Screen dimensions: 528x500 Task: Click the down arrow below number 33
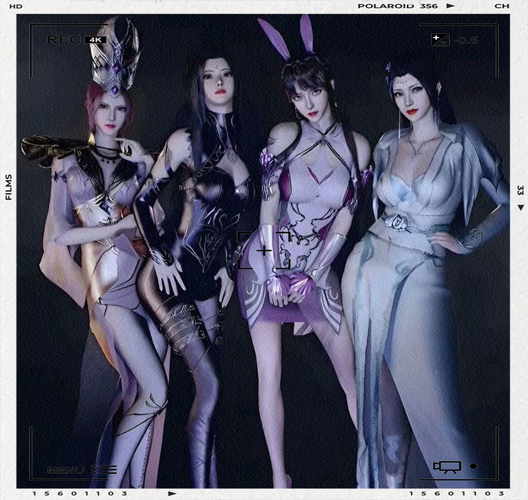tap(521, 207)
